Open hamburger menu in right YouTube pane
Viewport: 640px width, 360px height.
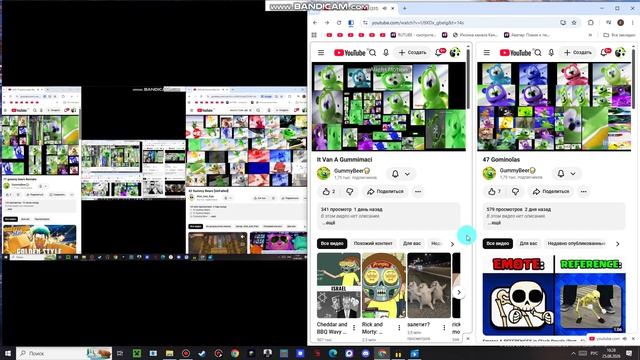tap(487, 53)
